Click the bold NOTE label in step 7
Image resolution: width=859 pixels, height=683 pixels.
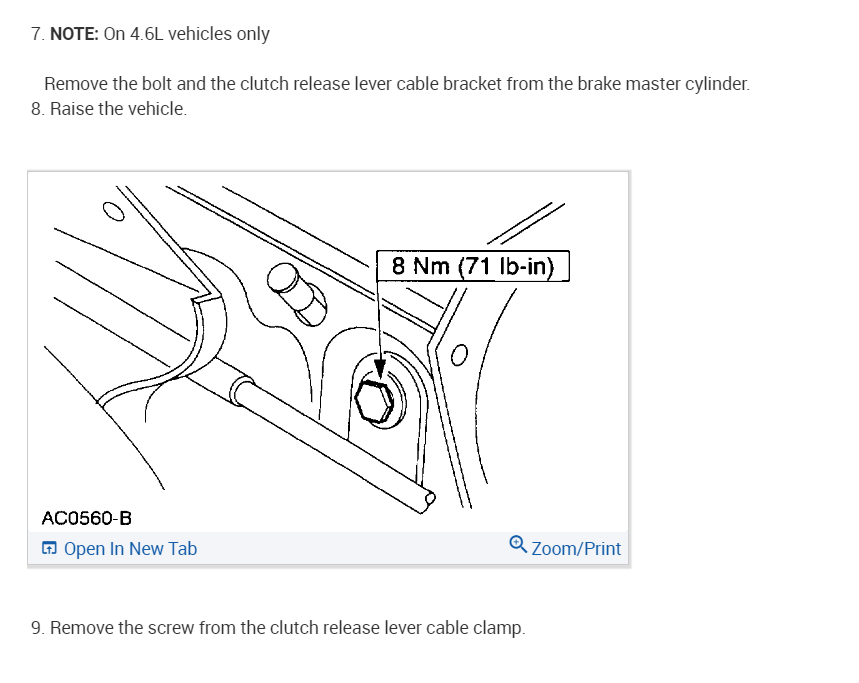74,34
